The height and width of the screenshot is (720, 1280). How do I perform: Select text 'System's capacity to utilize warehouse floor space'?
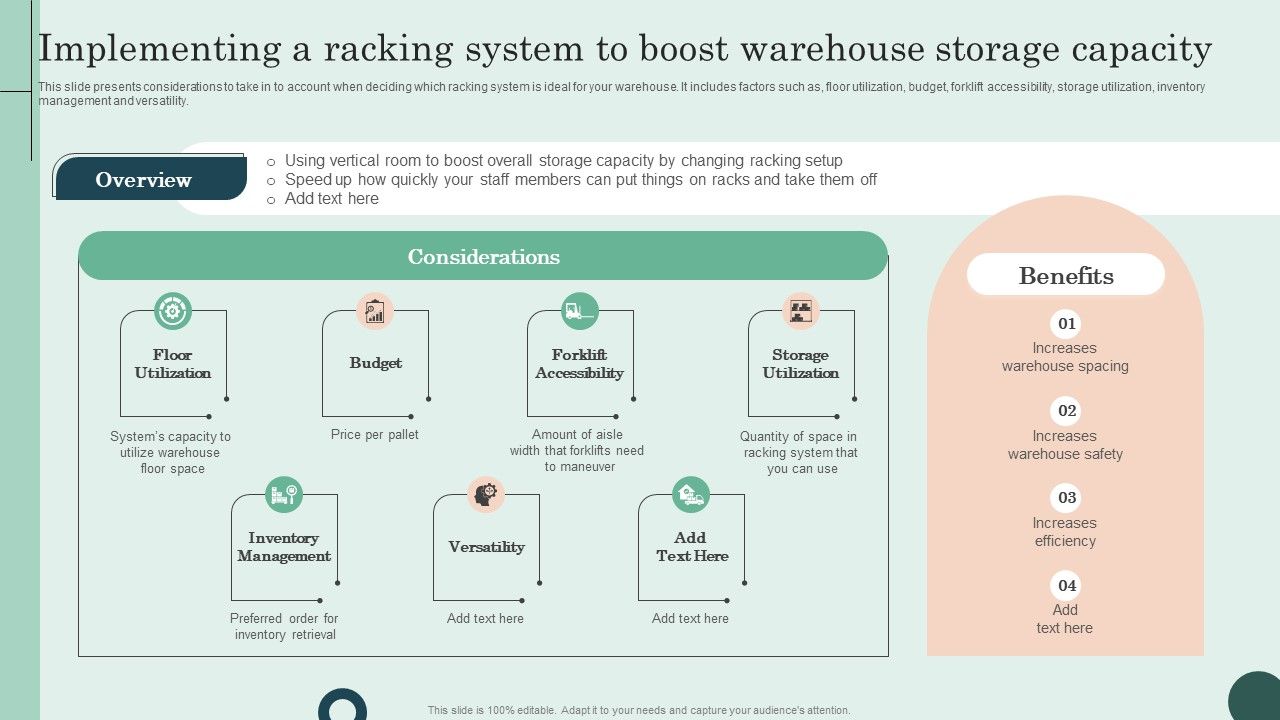click(x=171, y=453)
